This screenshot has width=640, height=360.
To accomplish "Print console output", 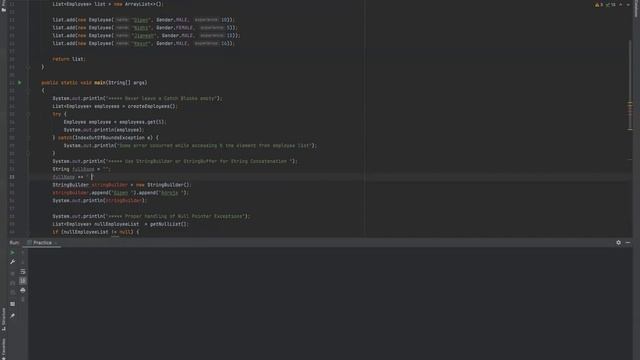I will [22, 290].
